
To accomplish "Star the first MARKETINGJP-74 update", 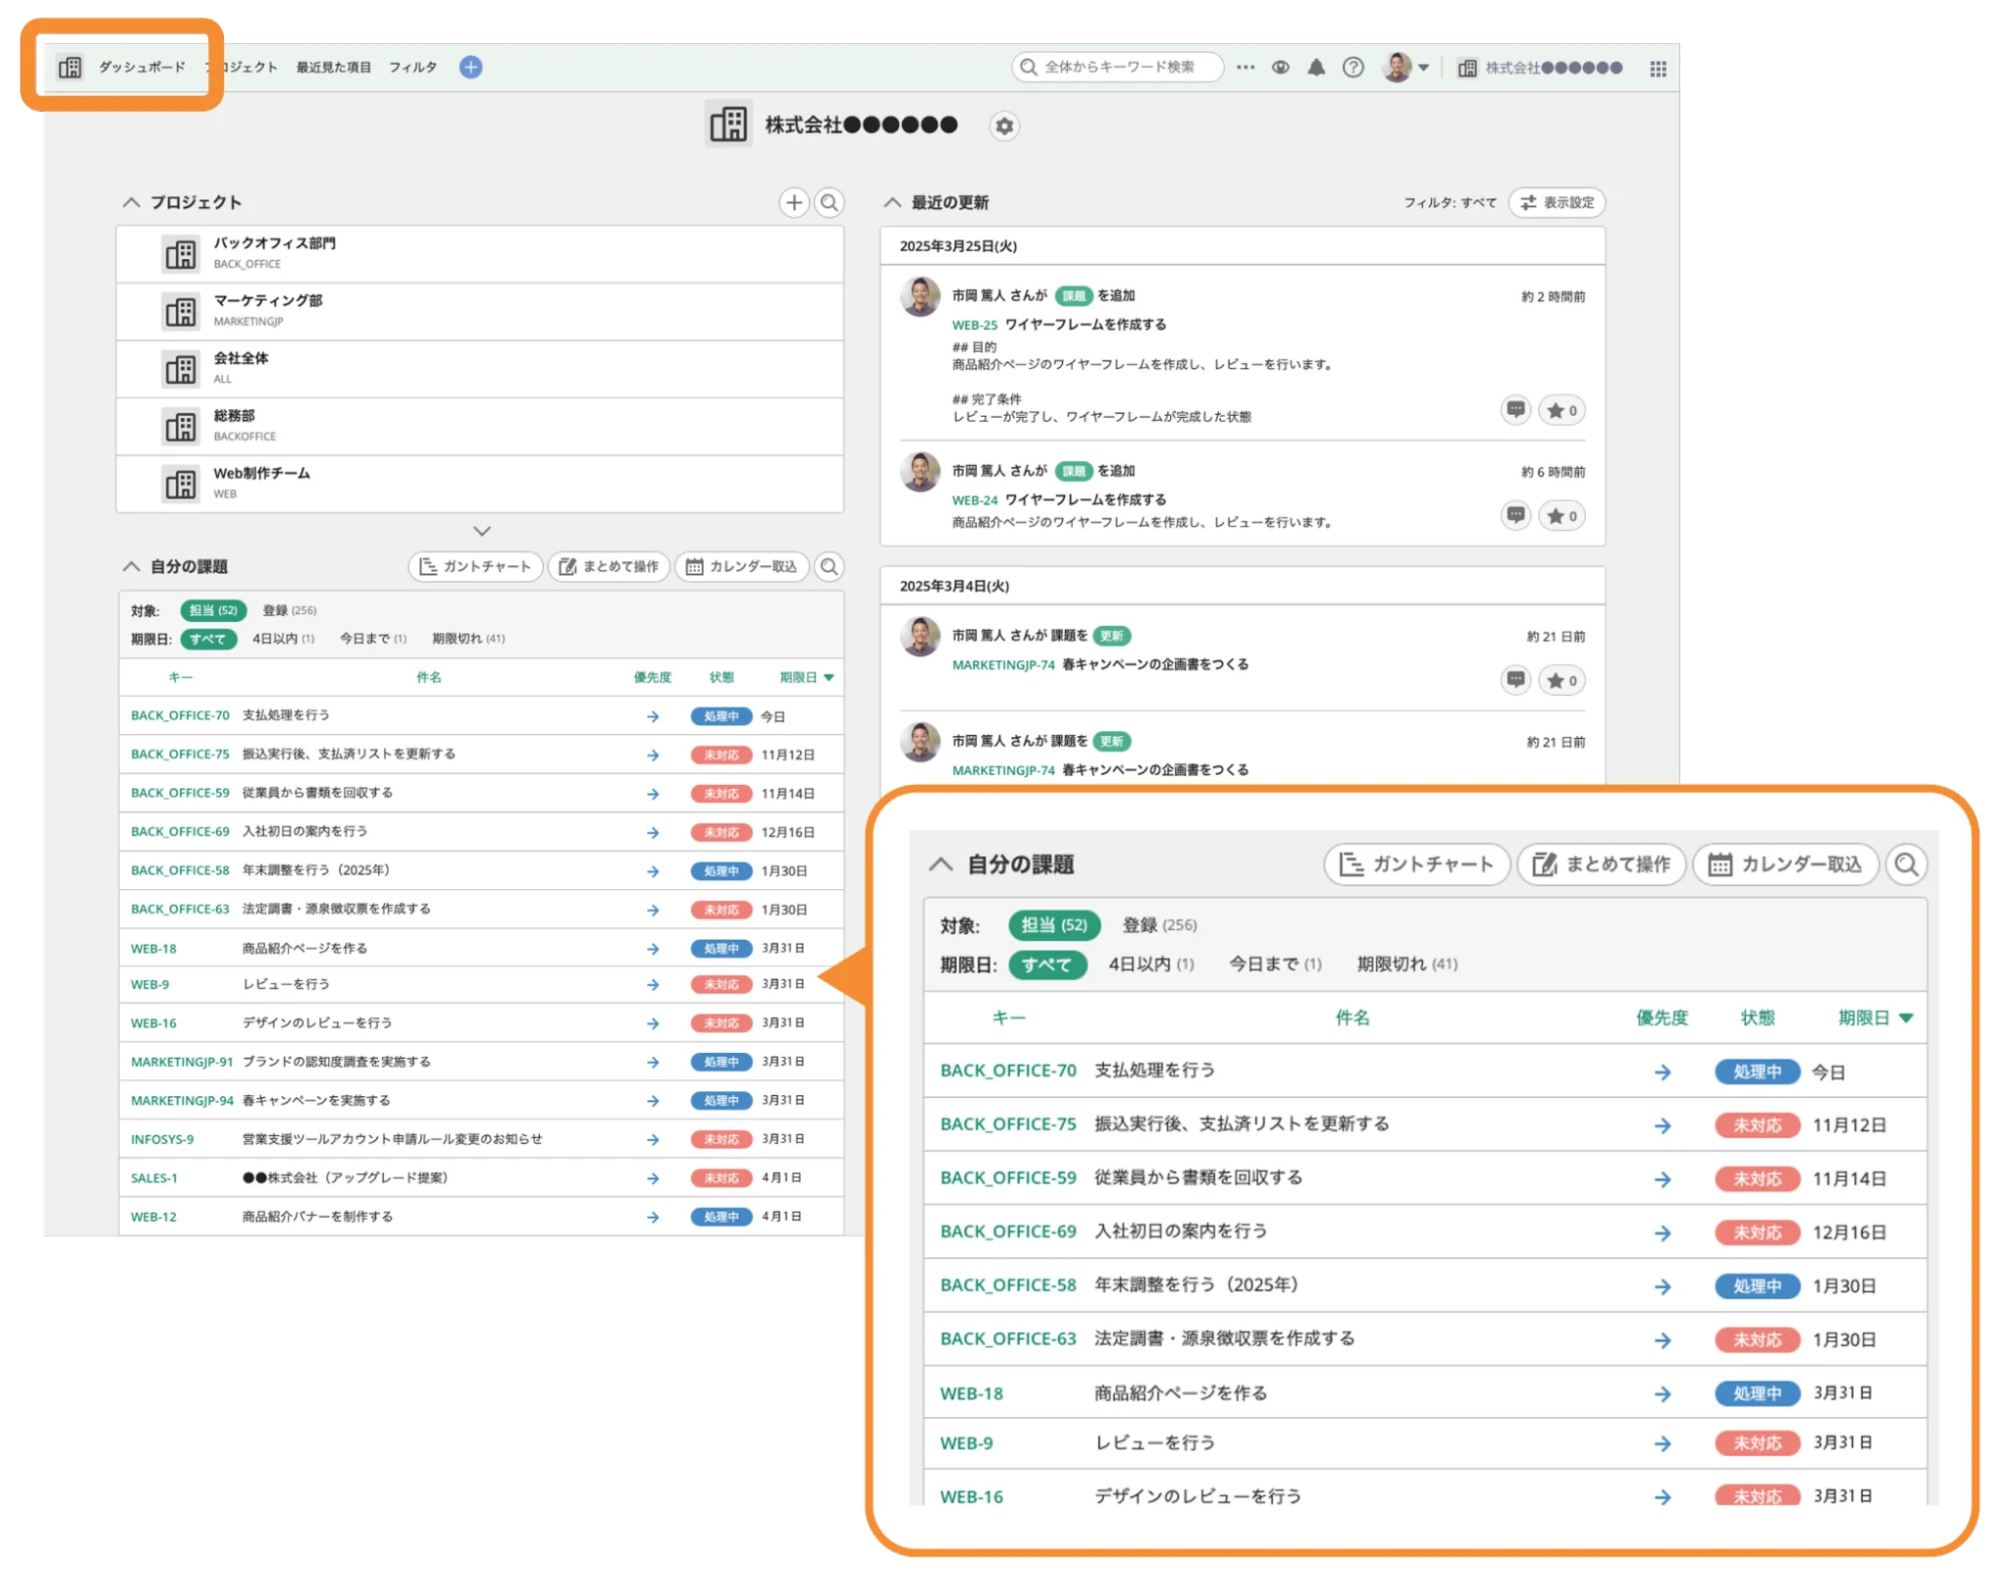I will click(x=1561, y=680).
